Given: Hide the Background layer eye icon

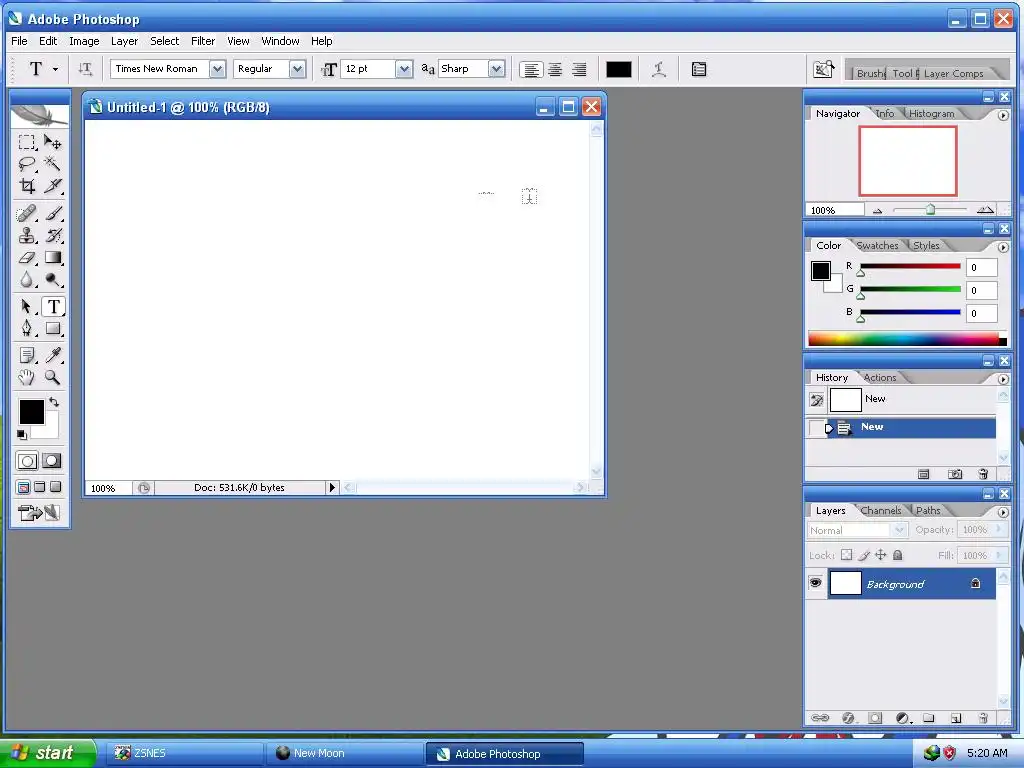Looking at the screenshot, I should pos(816,583).
